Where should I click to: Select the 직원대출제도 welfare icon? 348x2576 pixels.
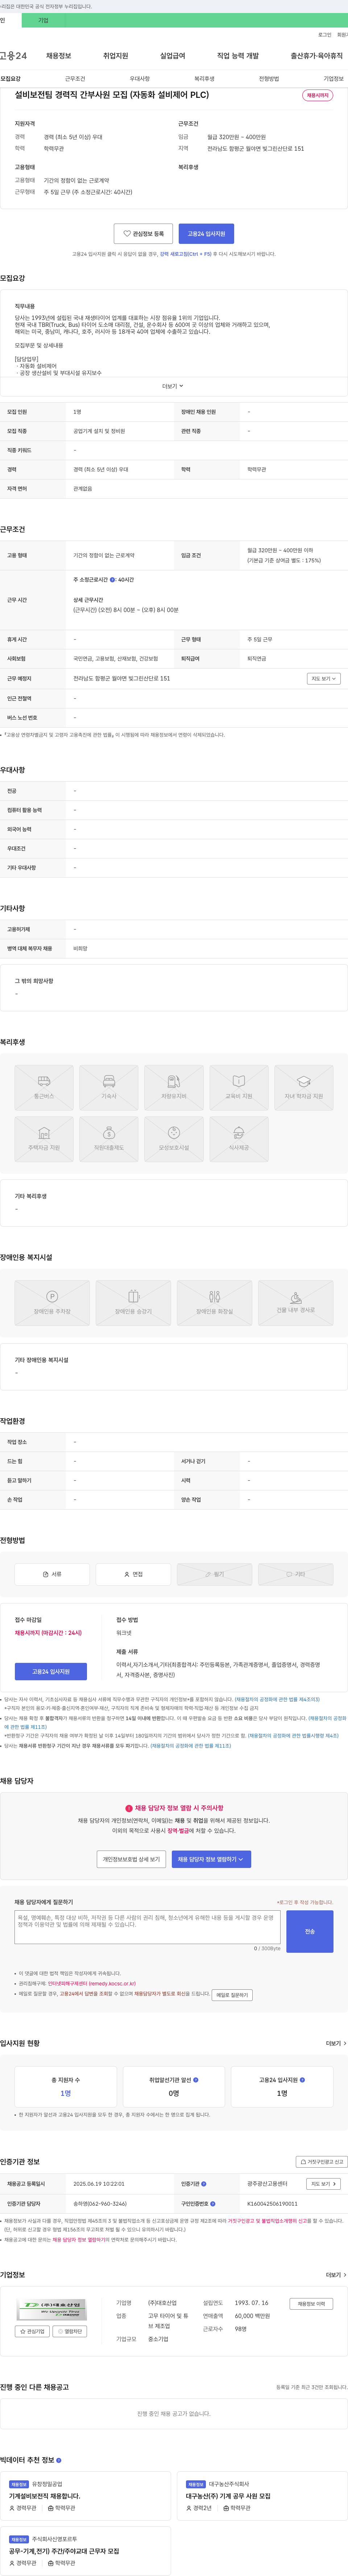click(x=109, y=1139)
